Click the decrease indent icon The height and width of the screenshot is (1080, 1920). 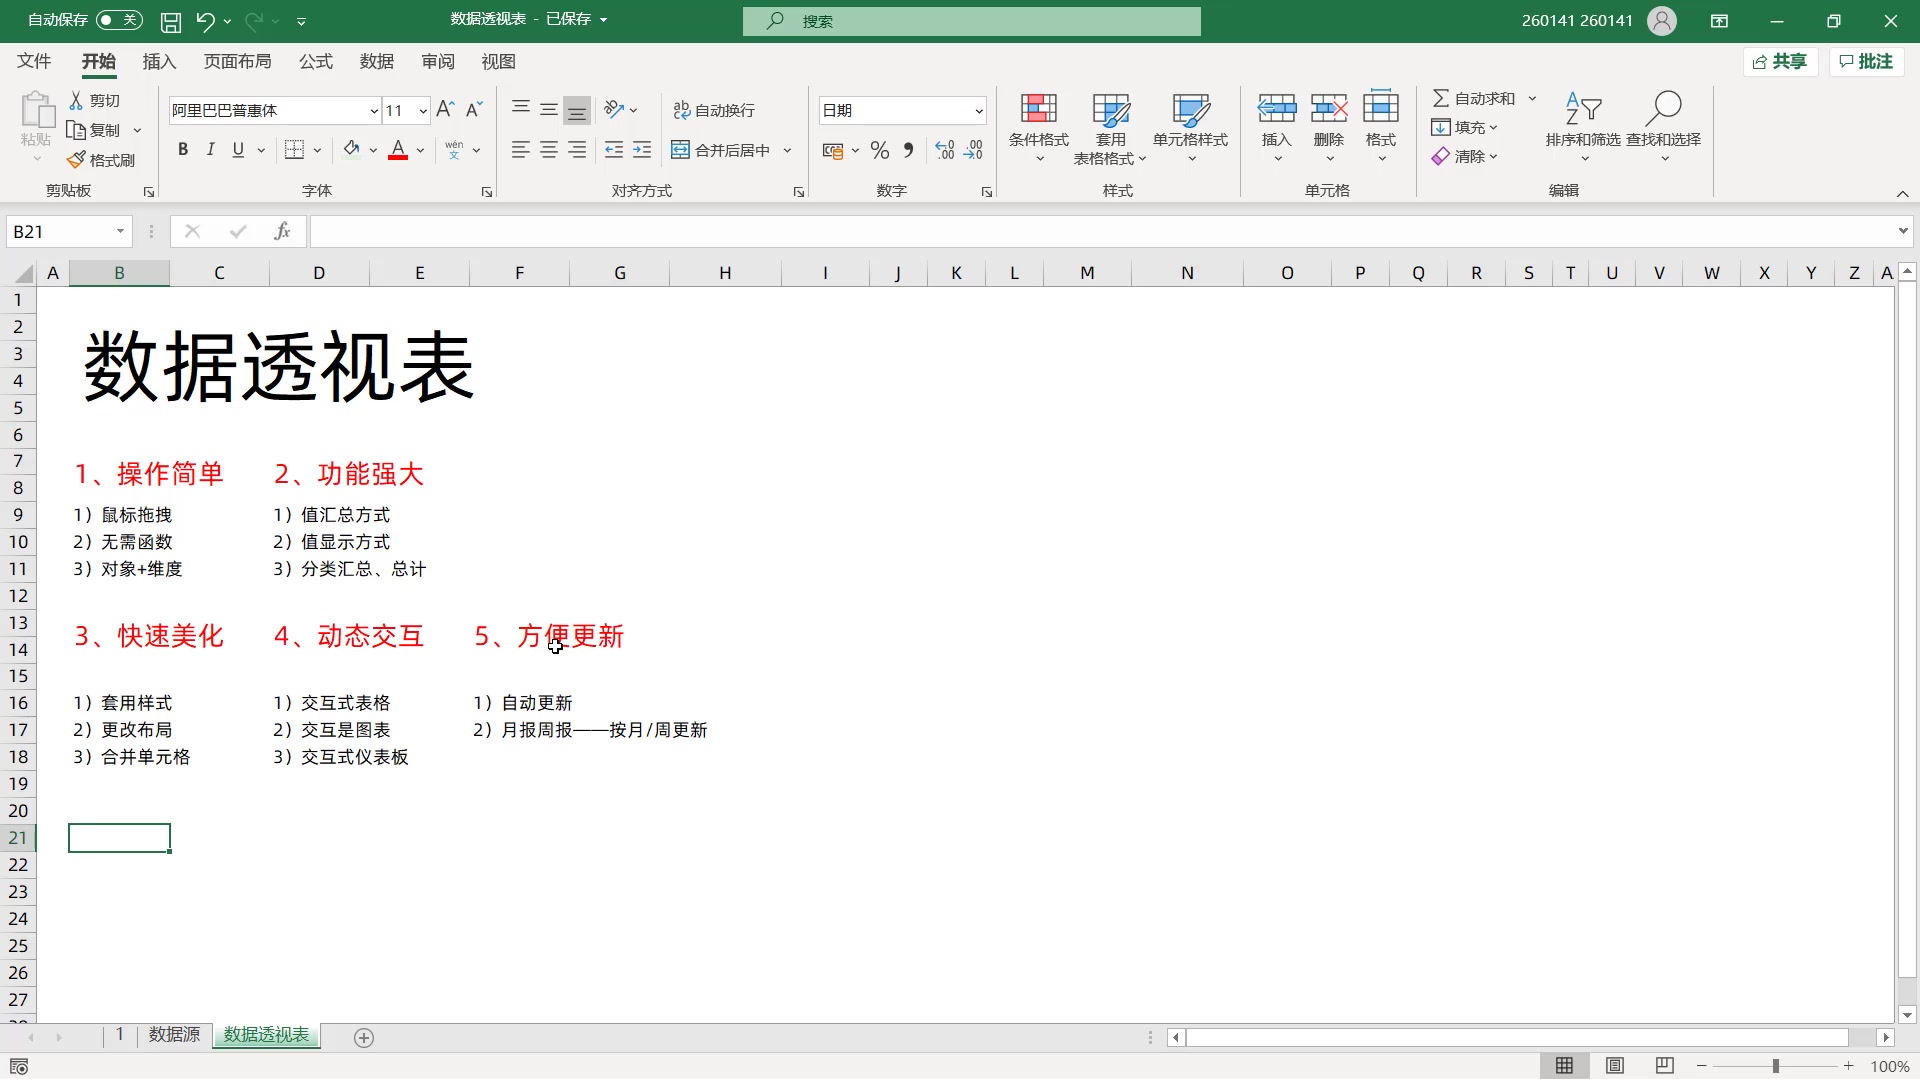pos(614,150)
